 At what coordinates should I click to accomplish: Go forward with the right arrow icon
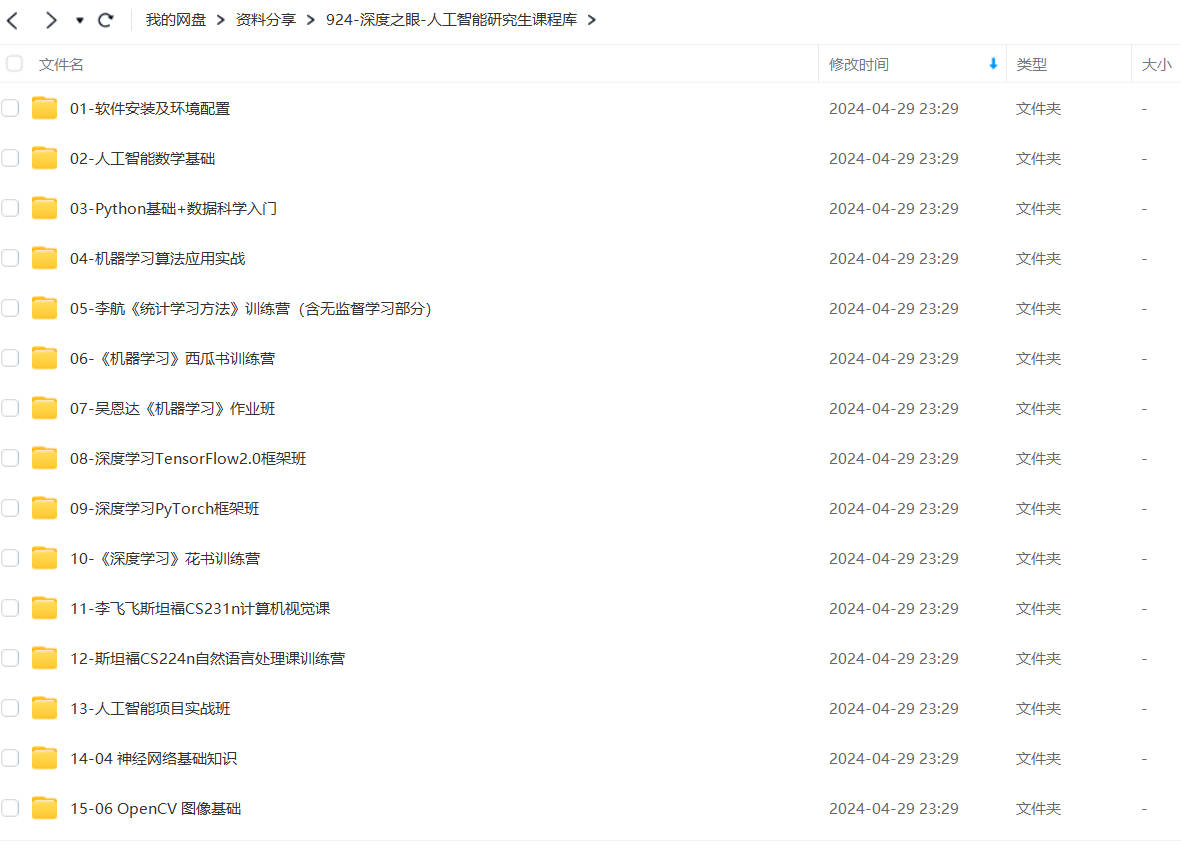pyautogui.click(x=50, y=20)
